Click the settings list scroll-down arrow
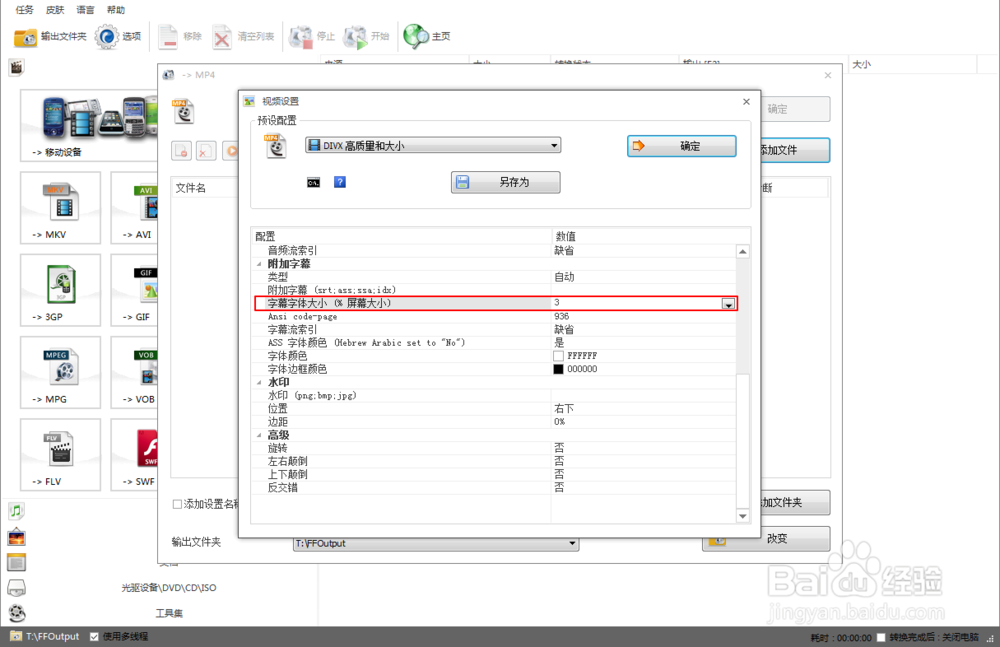1000x647 pixels. click(742, 516)
